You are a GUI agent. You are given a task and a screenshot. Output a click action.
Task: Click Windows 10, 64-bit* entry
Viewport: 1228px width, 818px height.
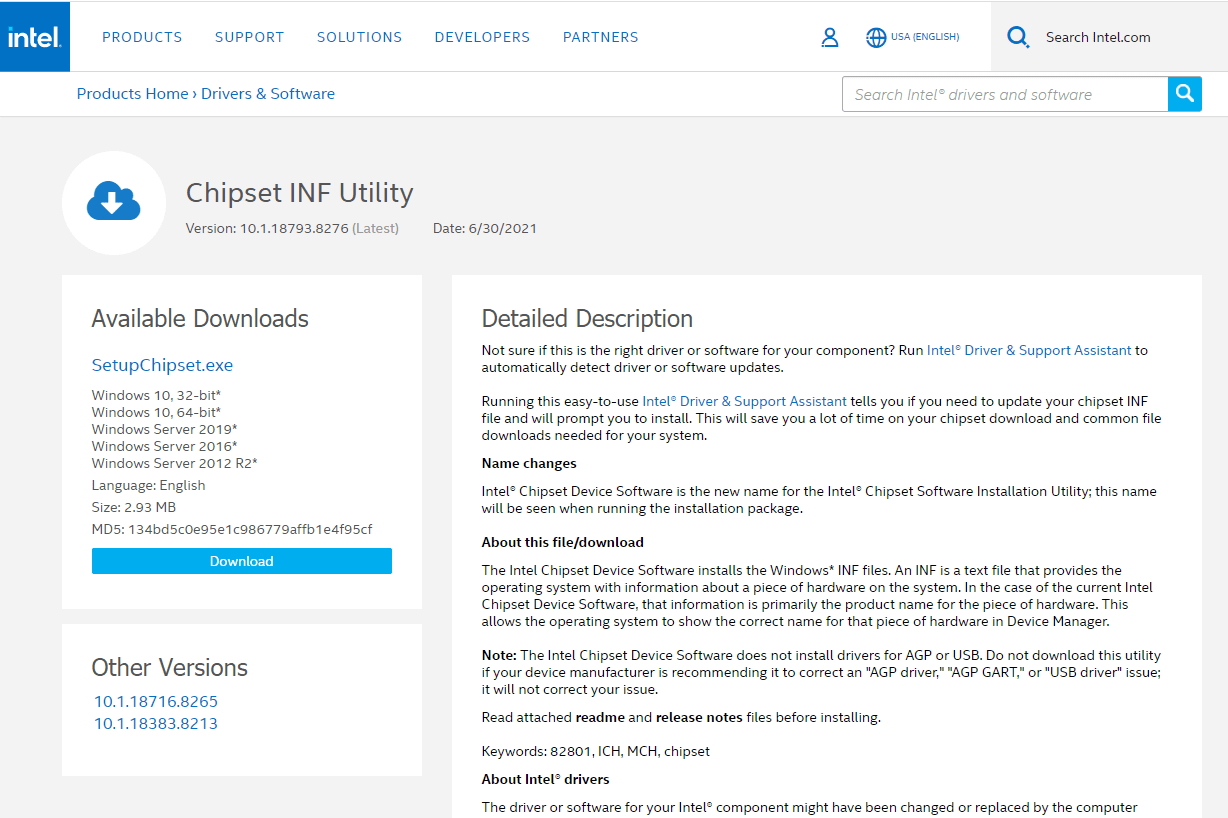(156, 412)
